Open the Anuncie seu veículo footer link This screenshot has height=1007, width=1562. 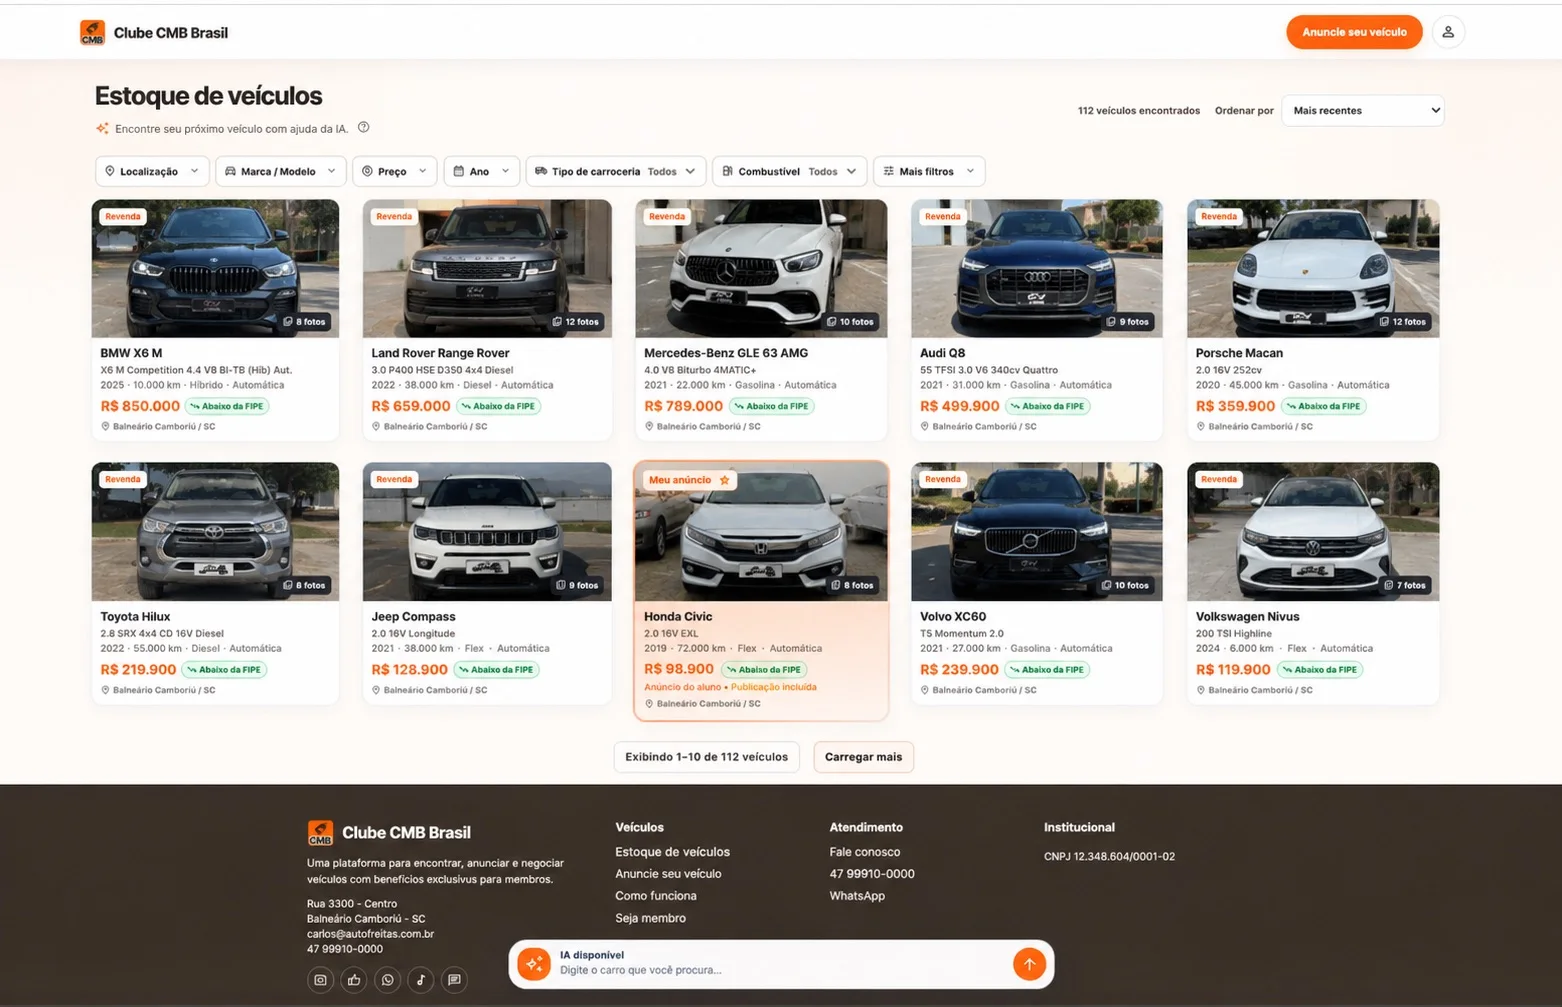pyautogui.click(x=668, y=874)
